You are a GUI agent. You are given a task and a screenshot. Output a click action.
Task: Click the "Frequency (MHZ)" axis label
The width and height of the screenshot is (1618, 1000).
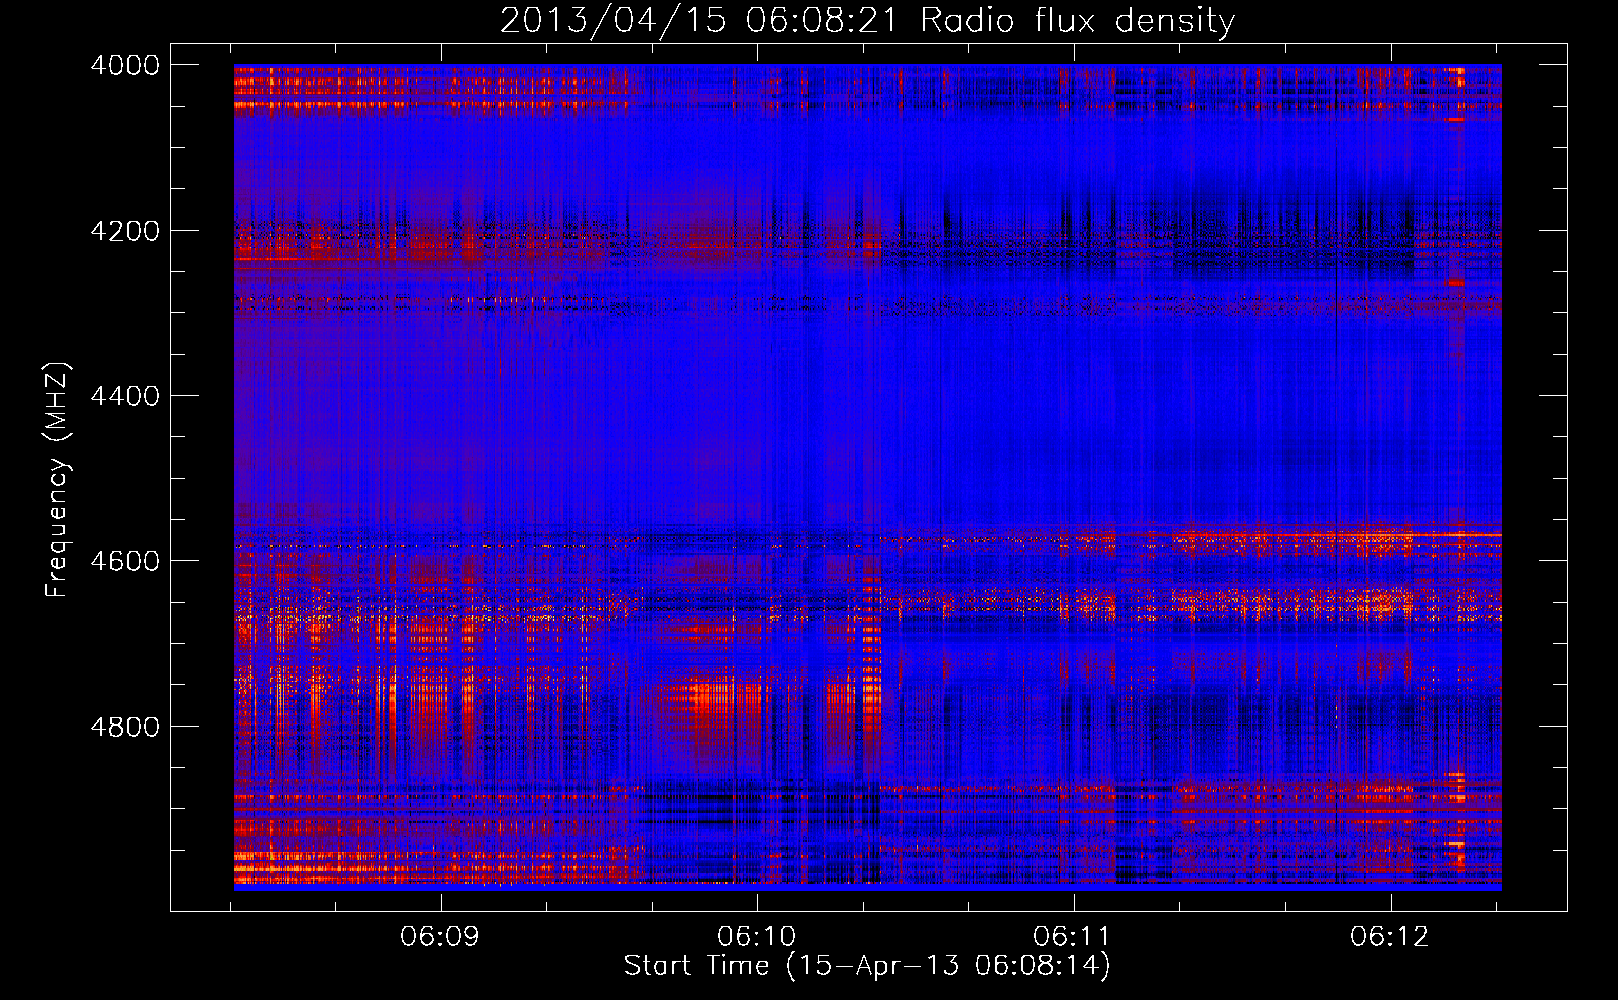58,480
